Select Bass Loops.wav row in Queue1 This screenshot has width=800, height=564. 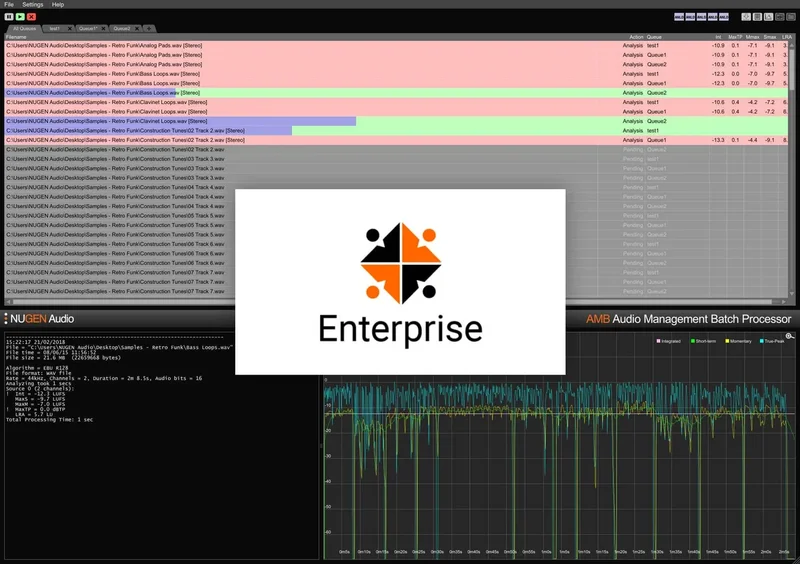[x=396, y=83]
